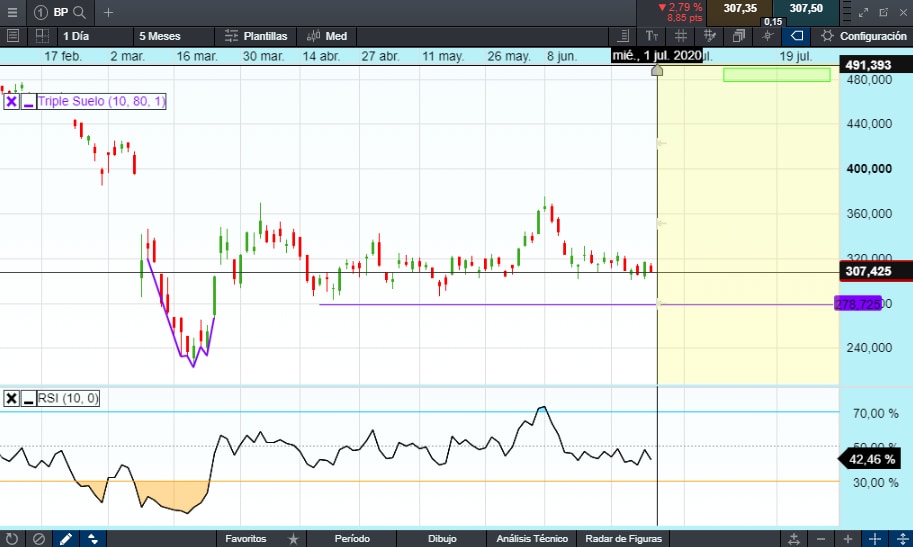
Task: Click the date marker mié., 1 jul. 2020
Action: point(656,56)
